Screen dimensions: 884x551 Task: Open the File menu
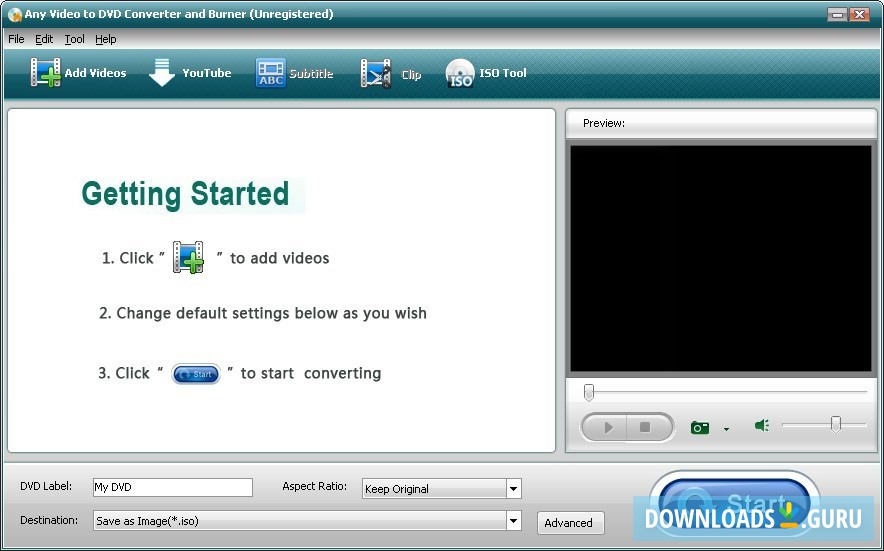point(16,39)
